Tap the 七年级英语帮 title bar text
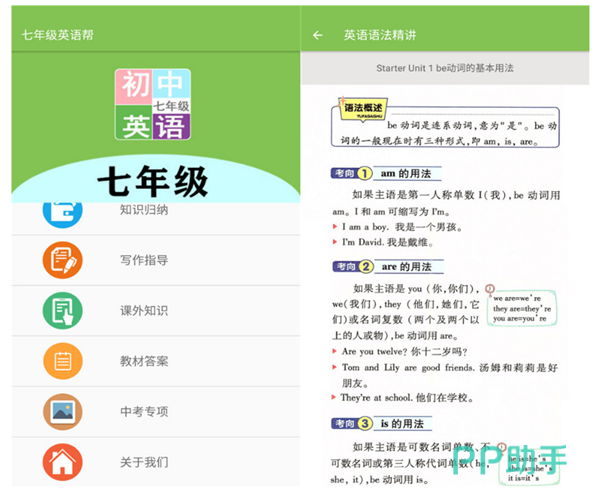Image resolution: width=600 pixels, height=496 pixels. [x=60, y=36]
